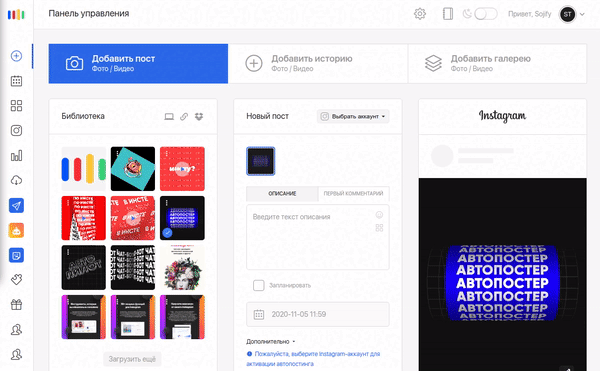The image size is (600, 371).
Task: Click the Добавить галерею button
Action: (x=497, y=63)
